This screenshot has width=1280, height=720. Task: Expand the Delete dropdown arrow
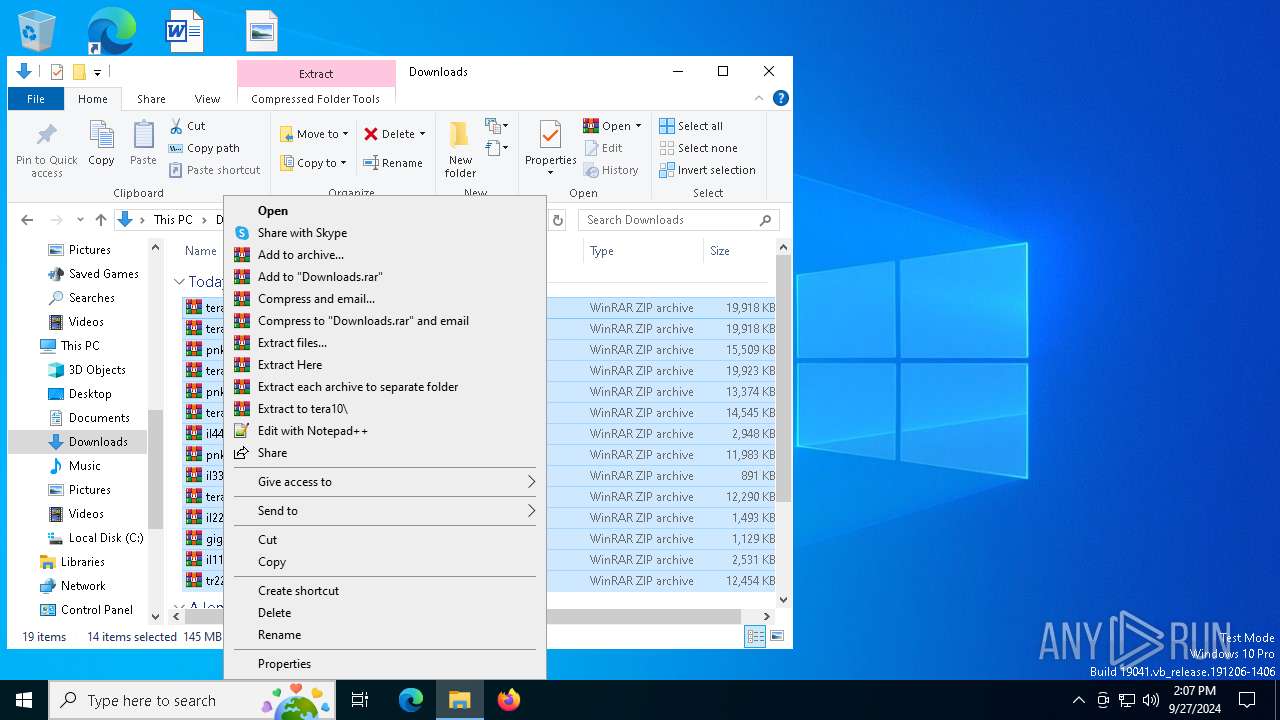tap(422, 134)
